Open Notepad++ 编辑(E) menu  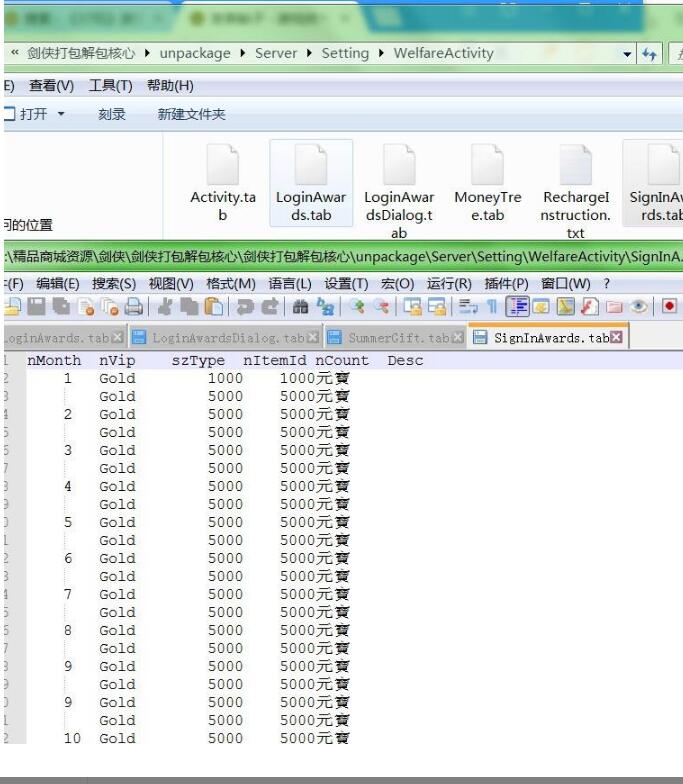point(58,284)
